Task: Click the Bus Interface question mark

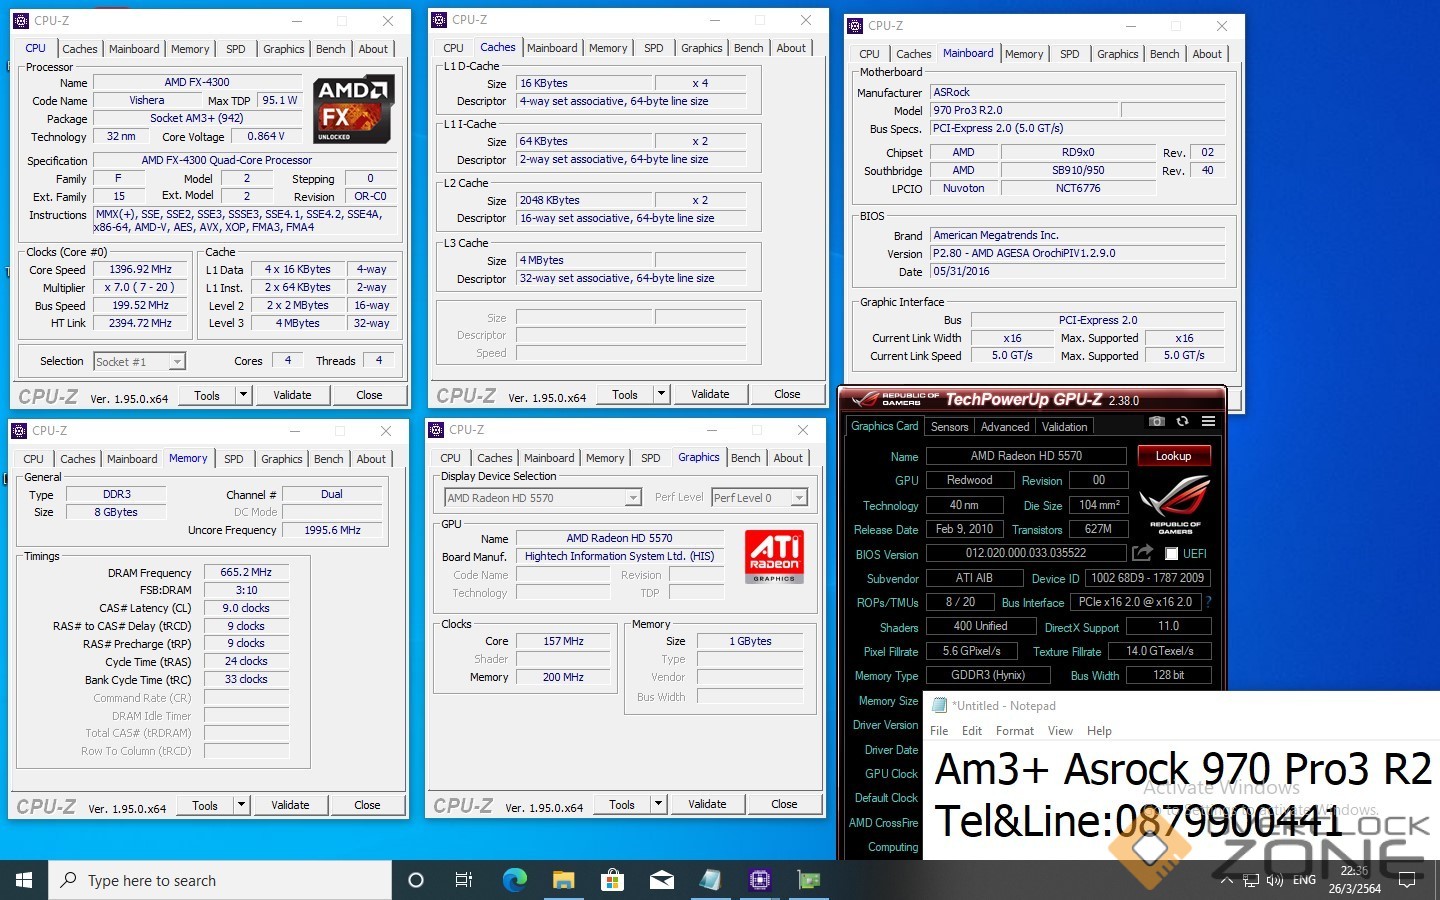Action: [1208, 603]
